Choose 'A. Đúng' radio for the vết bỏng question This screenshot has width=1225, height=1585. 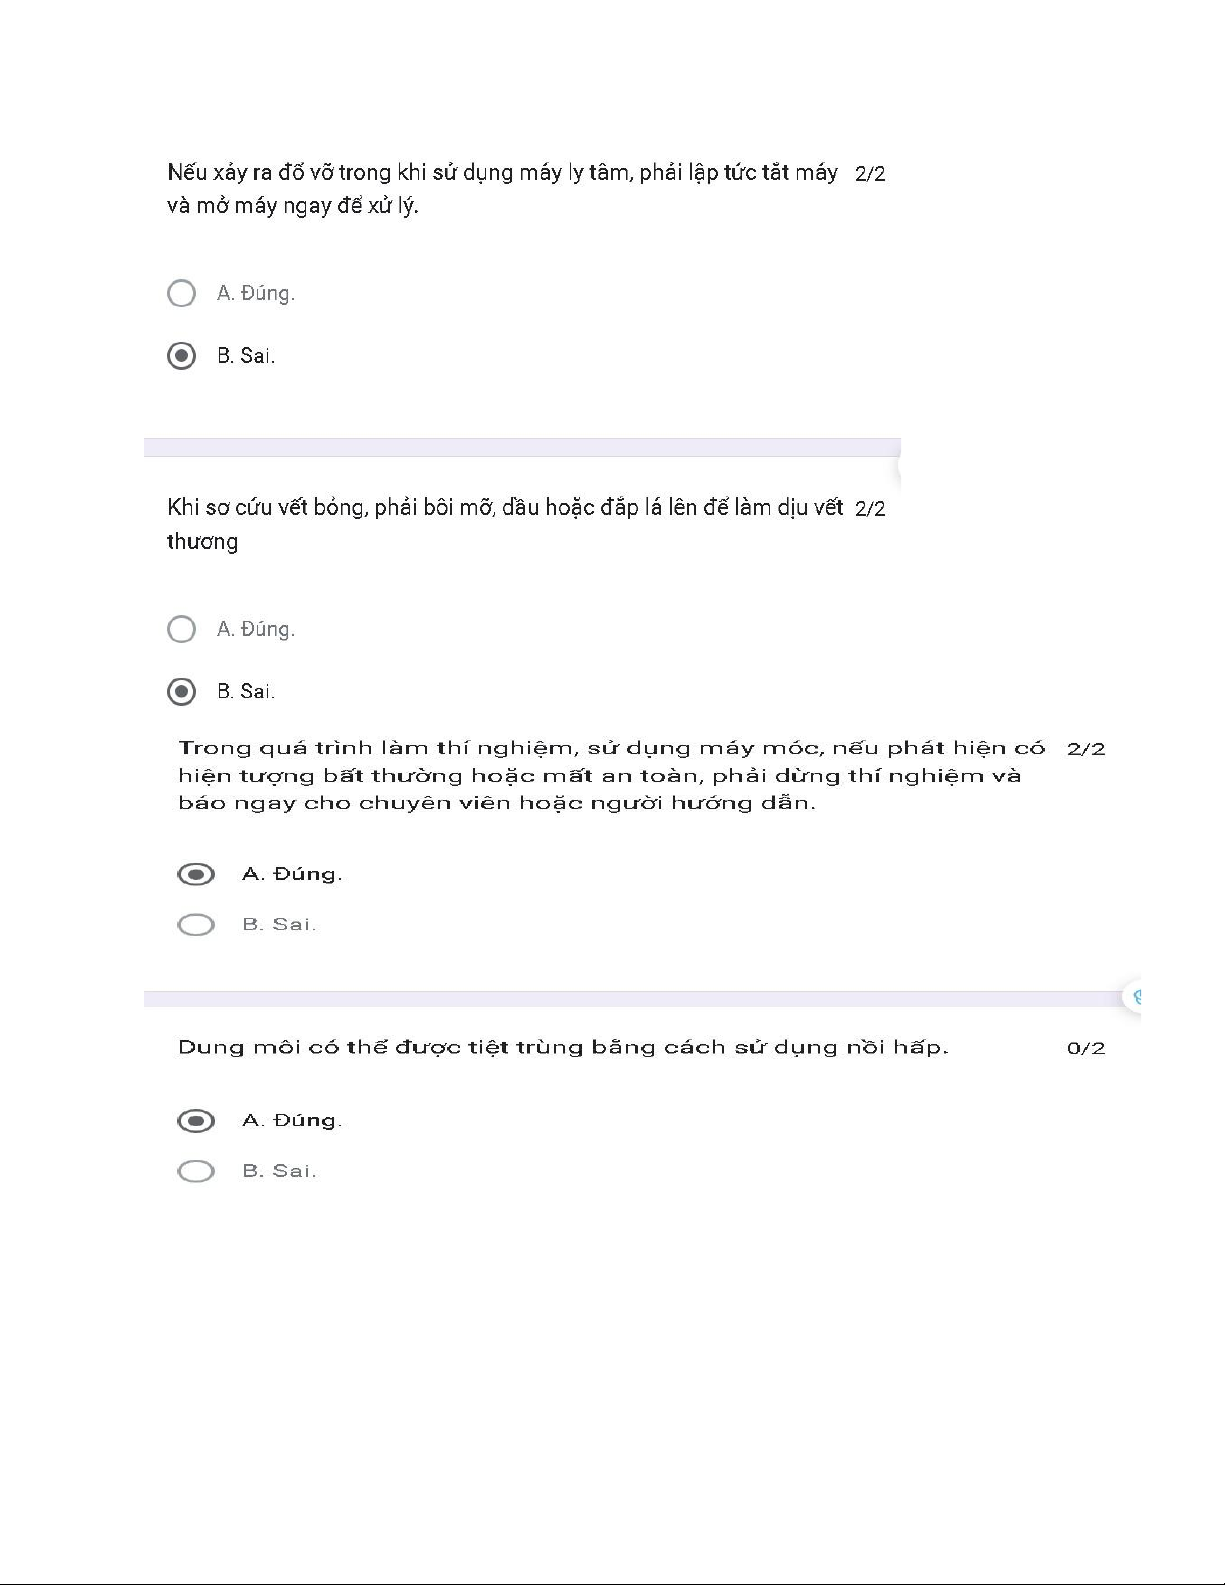181,629
